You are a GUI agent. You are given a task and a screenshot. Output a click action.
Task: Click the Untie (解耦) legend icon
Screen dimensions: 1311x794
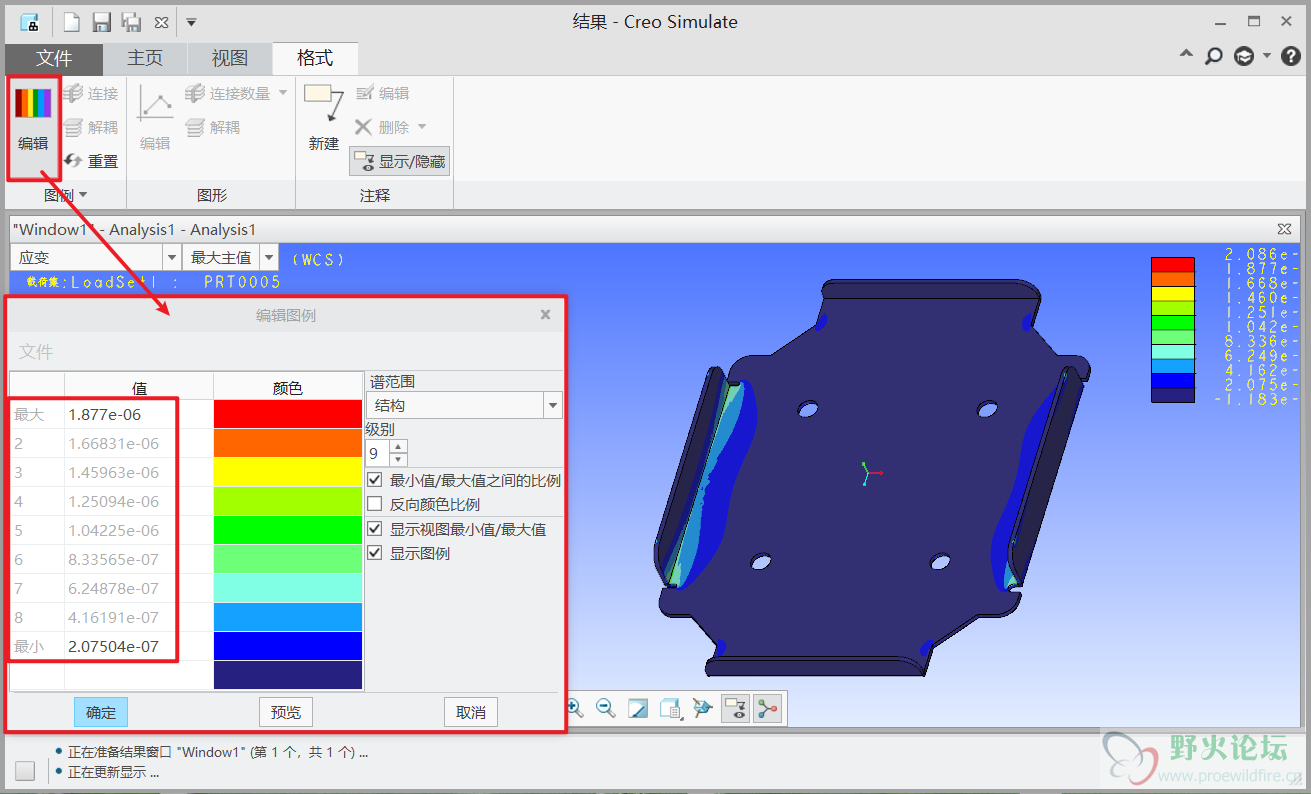[x=73, y=127]
